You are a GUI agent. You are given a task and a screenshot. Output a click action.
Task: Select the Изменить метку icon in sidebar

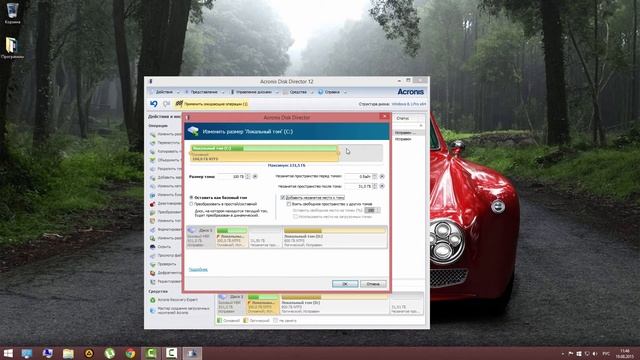pyautogui.click(x=153, y=186)
